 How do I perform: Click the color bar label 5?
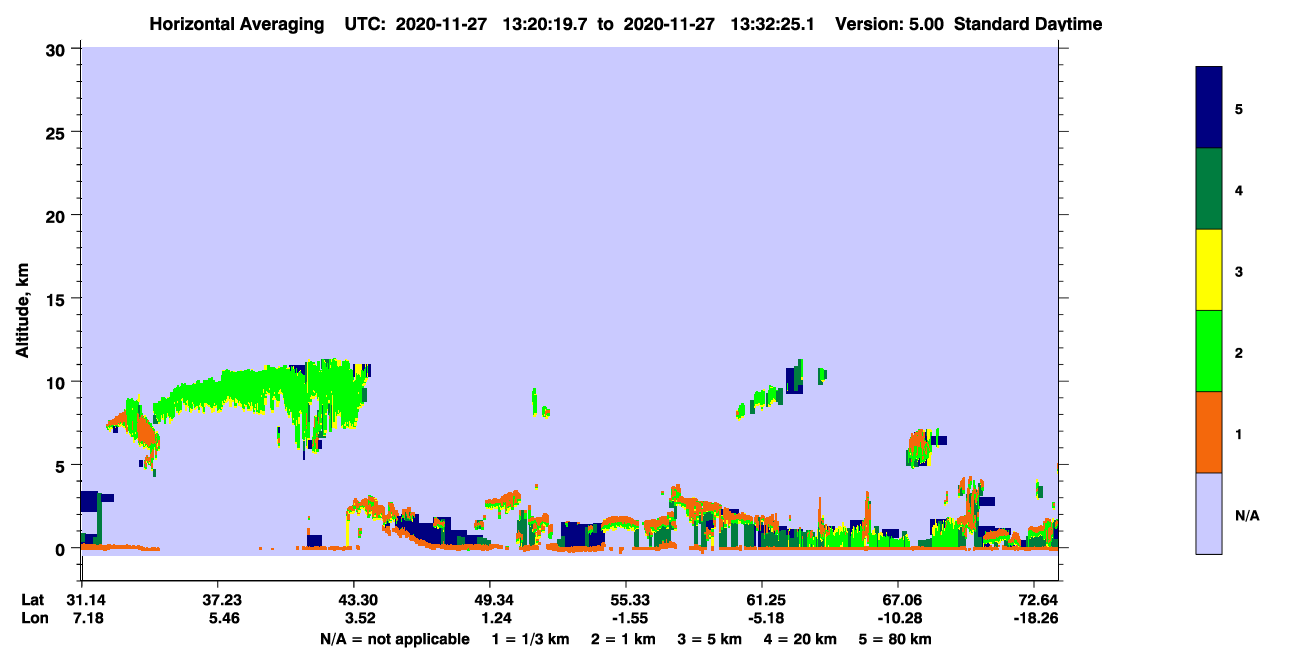click(x=1239, y=108)
